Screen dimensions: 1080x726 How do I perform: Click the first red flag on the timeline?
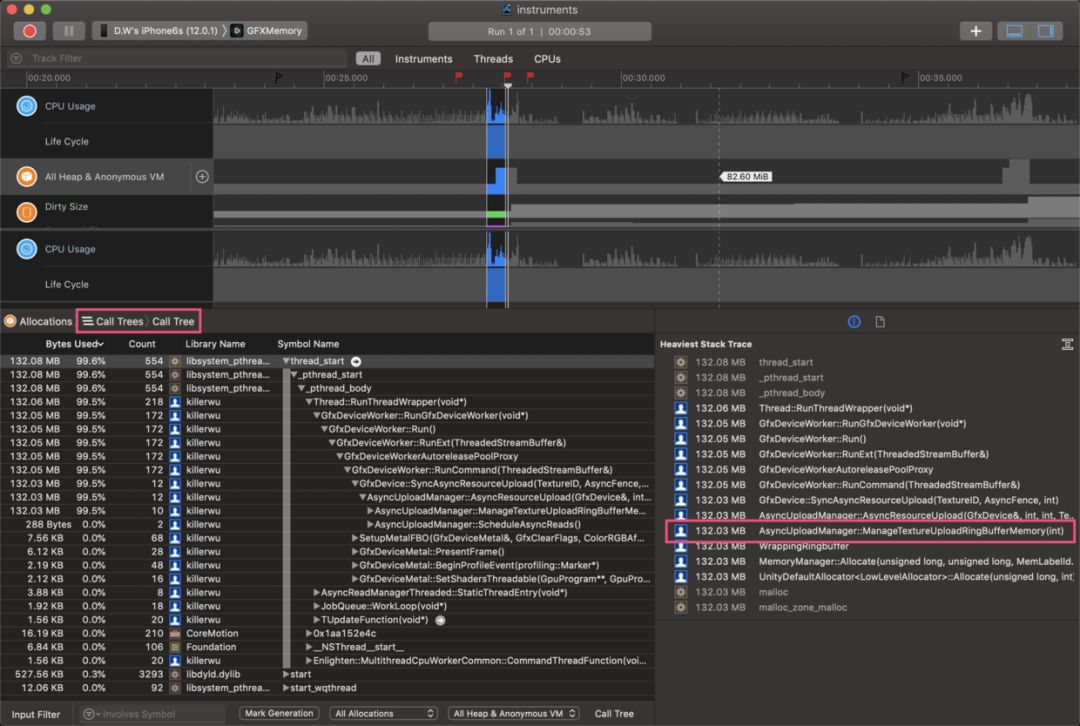[x=458, y=77]
